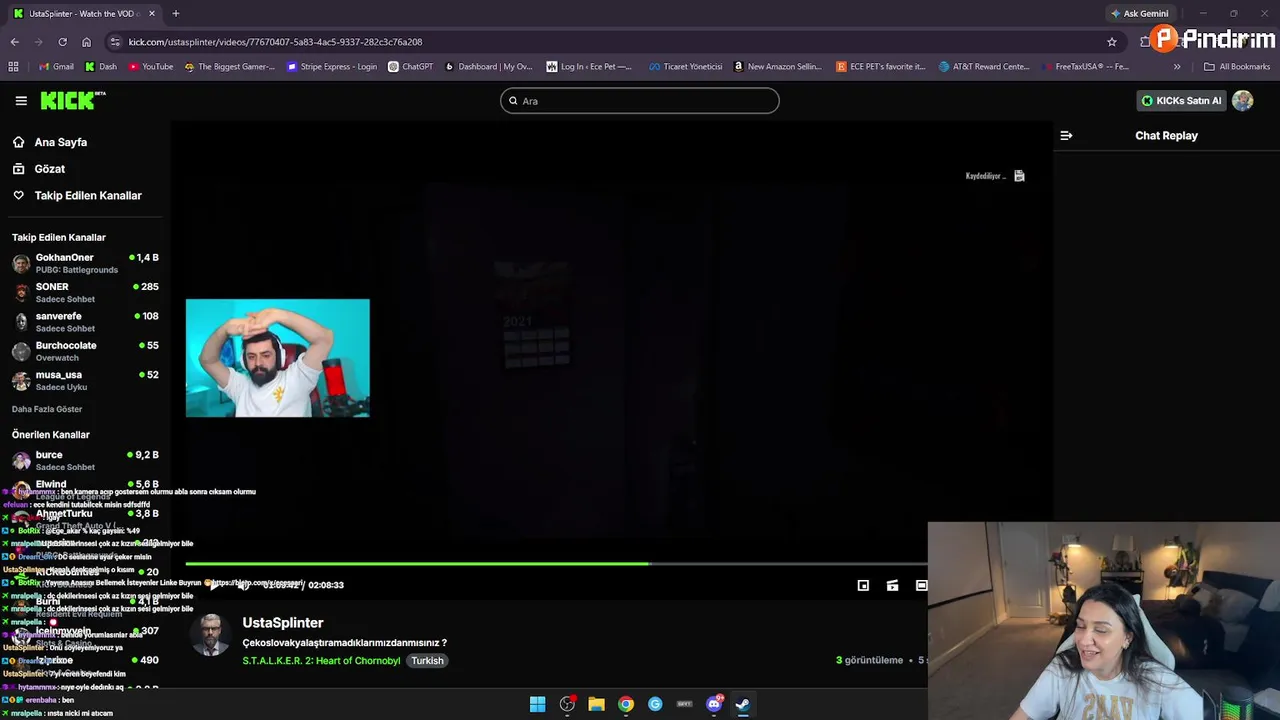
Task: Click GokhanOner channel avatar
Action: [21, 264]
